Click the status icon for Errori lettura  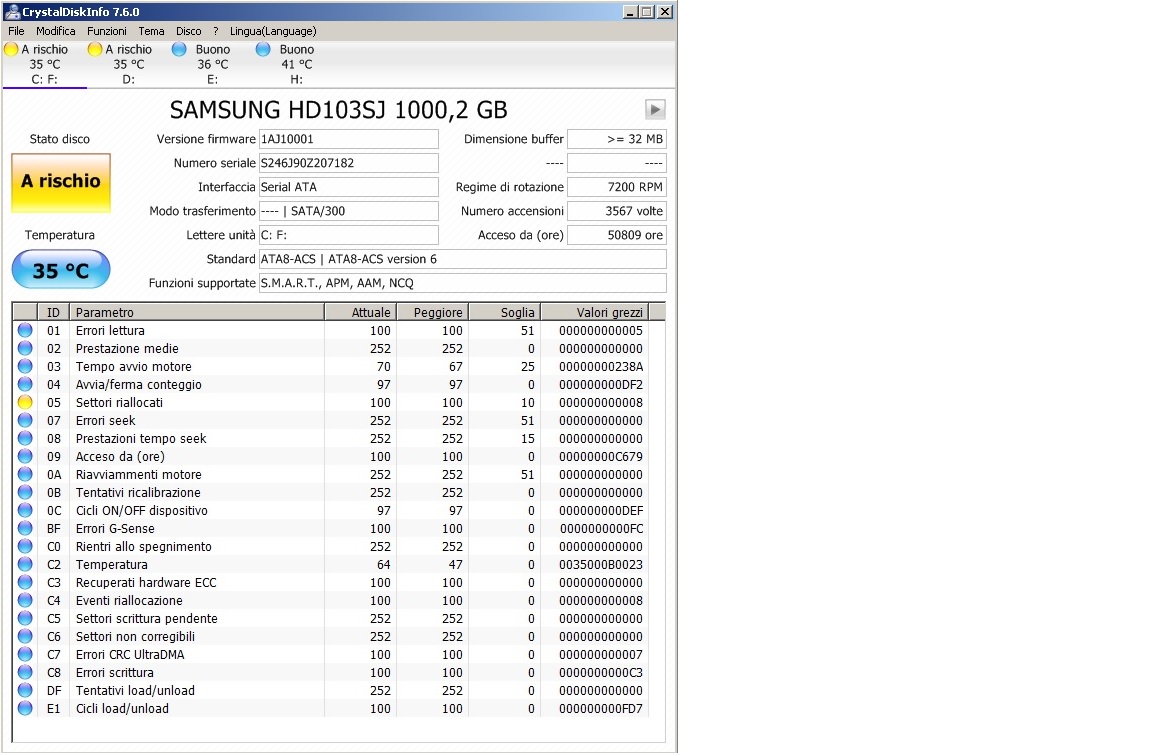pos(25,331)
